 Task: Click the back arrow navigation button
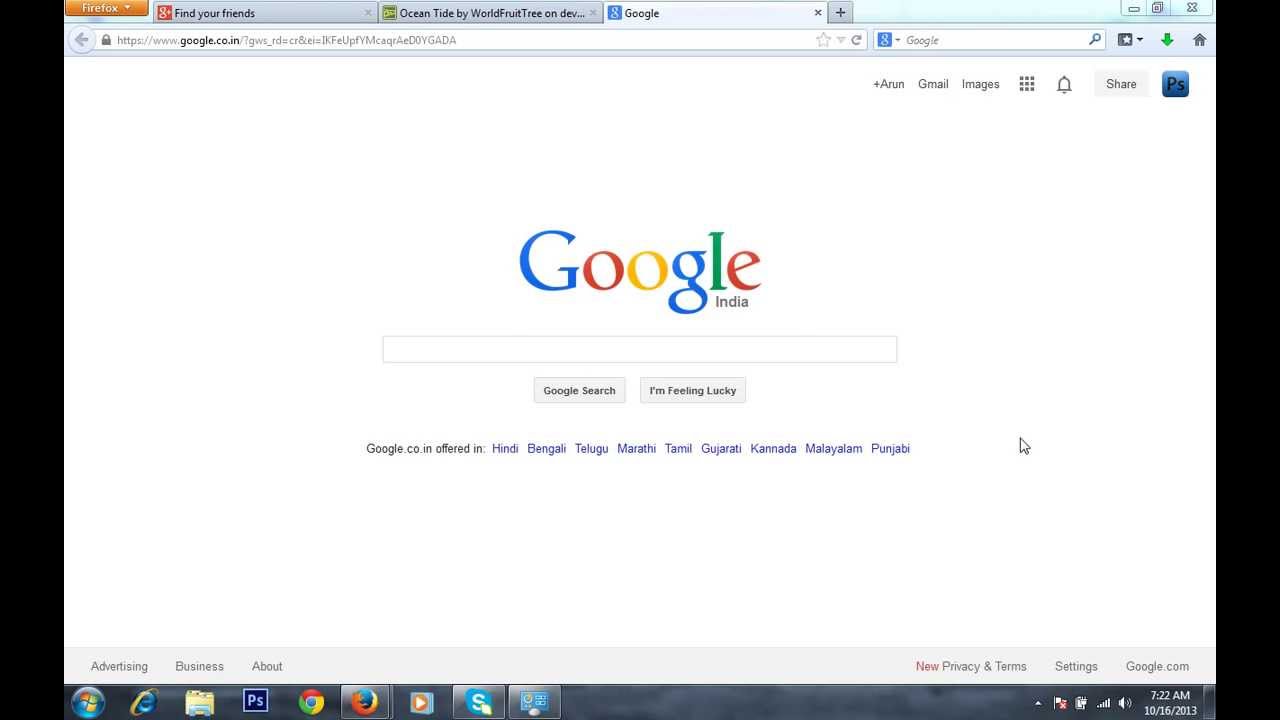(82, 40)
